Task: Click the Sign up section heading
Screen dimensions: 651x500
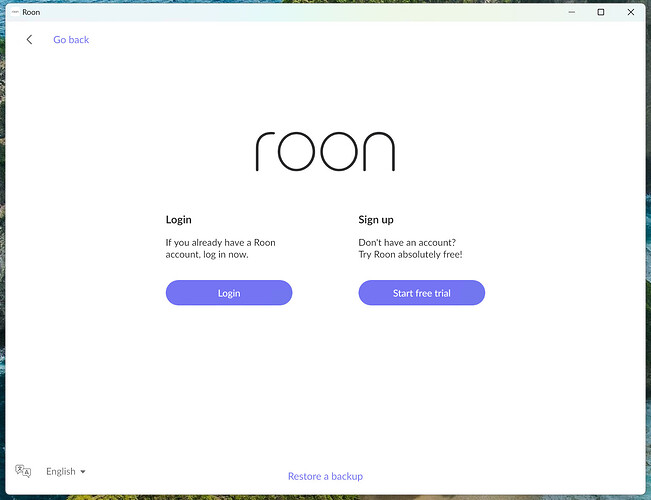Action: coord(376,220)
